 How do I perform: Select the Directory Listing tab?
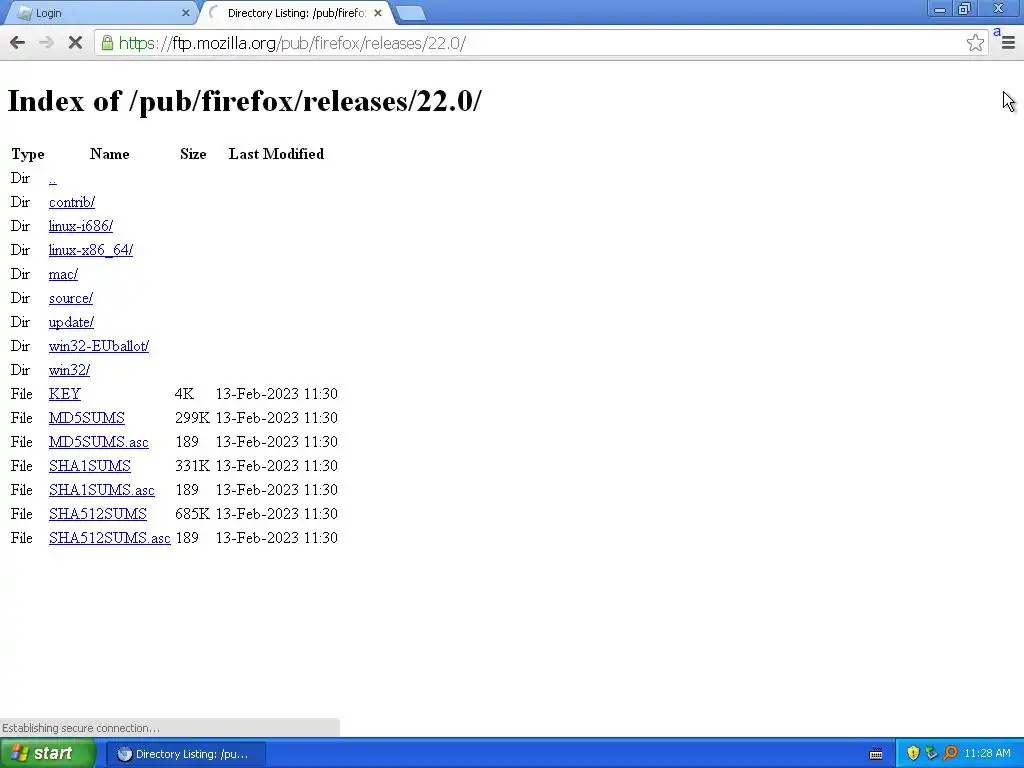295,13
